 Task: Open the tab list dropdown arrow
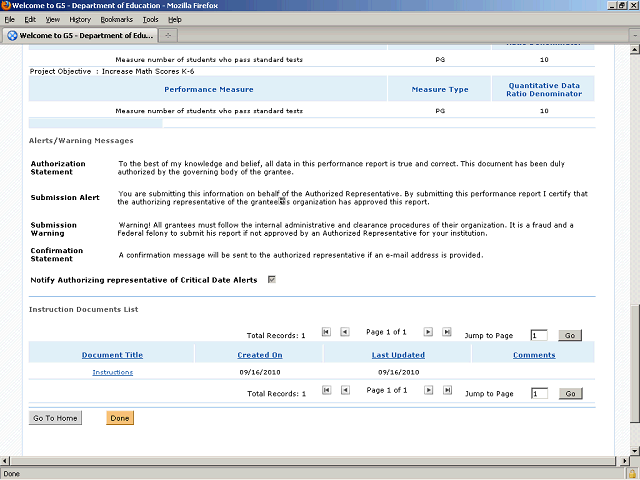click(635, 36)
